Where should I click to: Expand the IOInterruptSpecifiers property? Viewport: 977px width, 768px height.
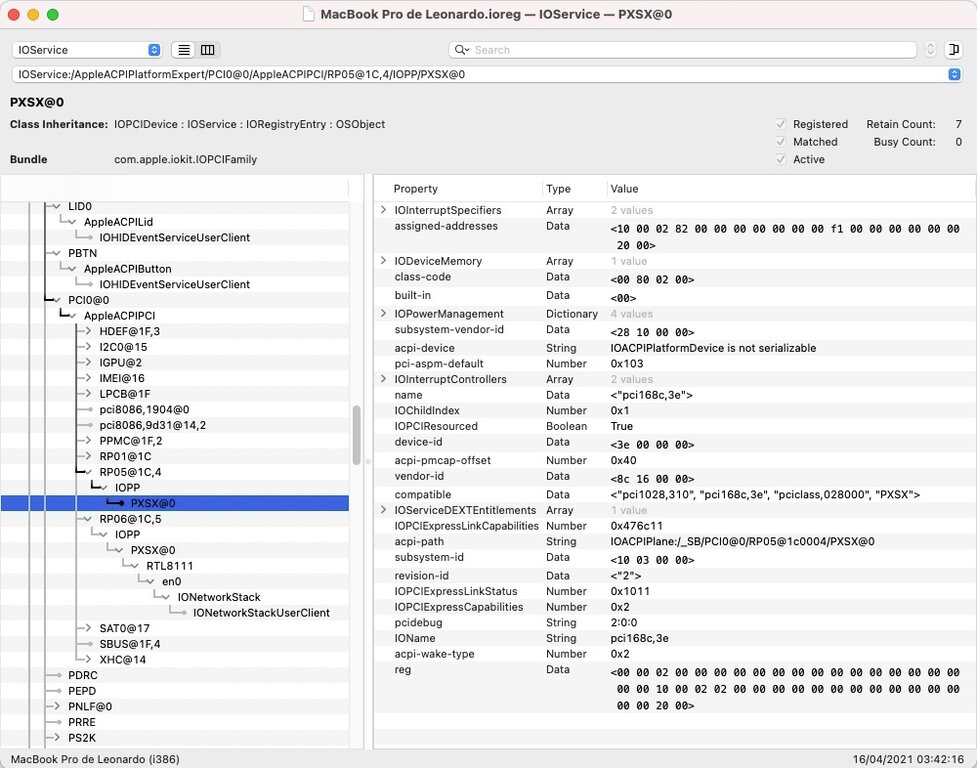(x=383, y=210)
